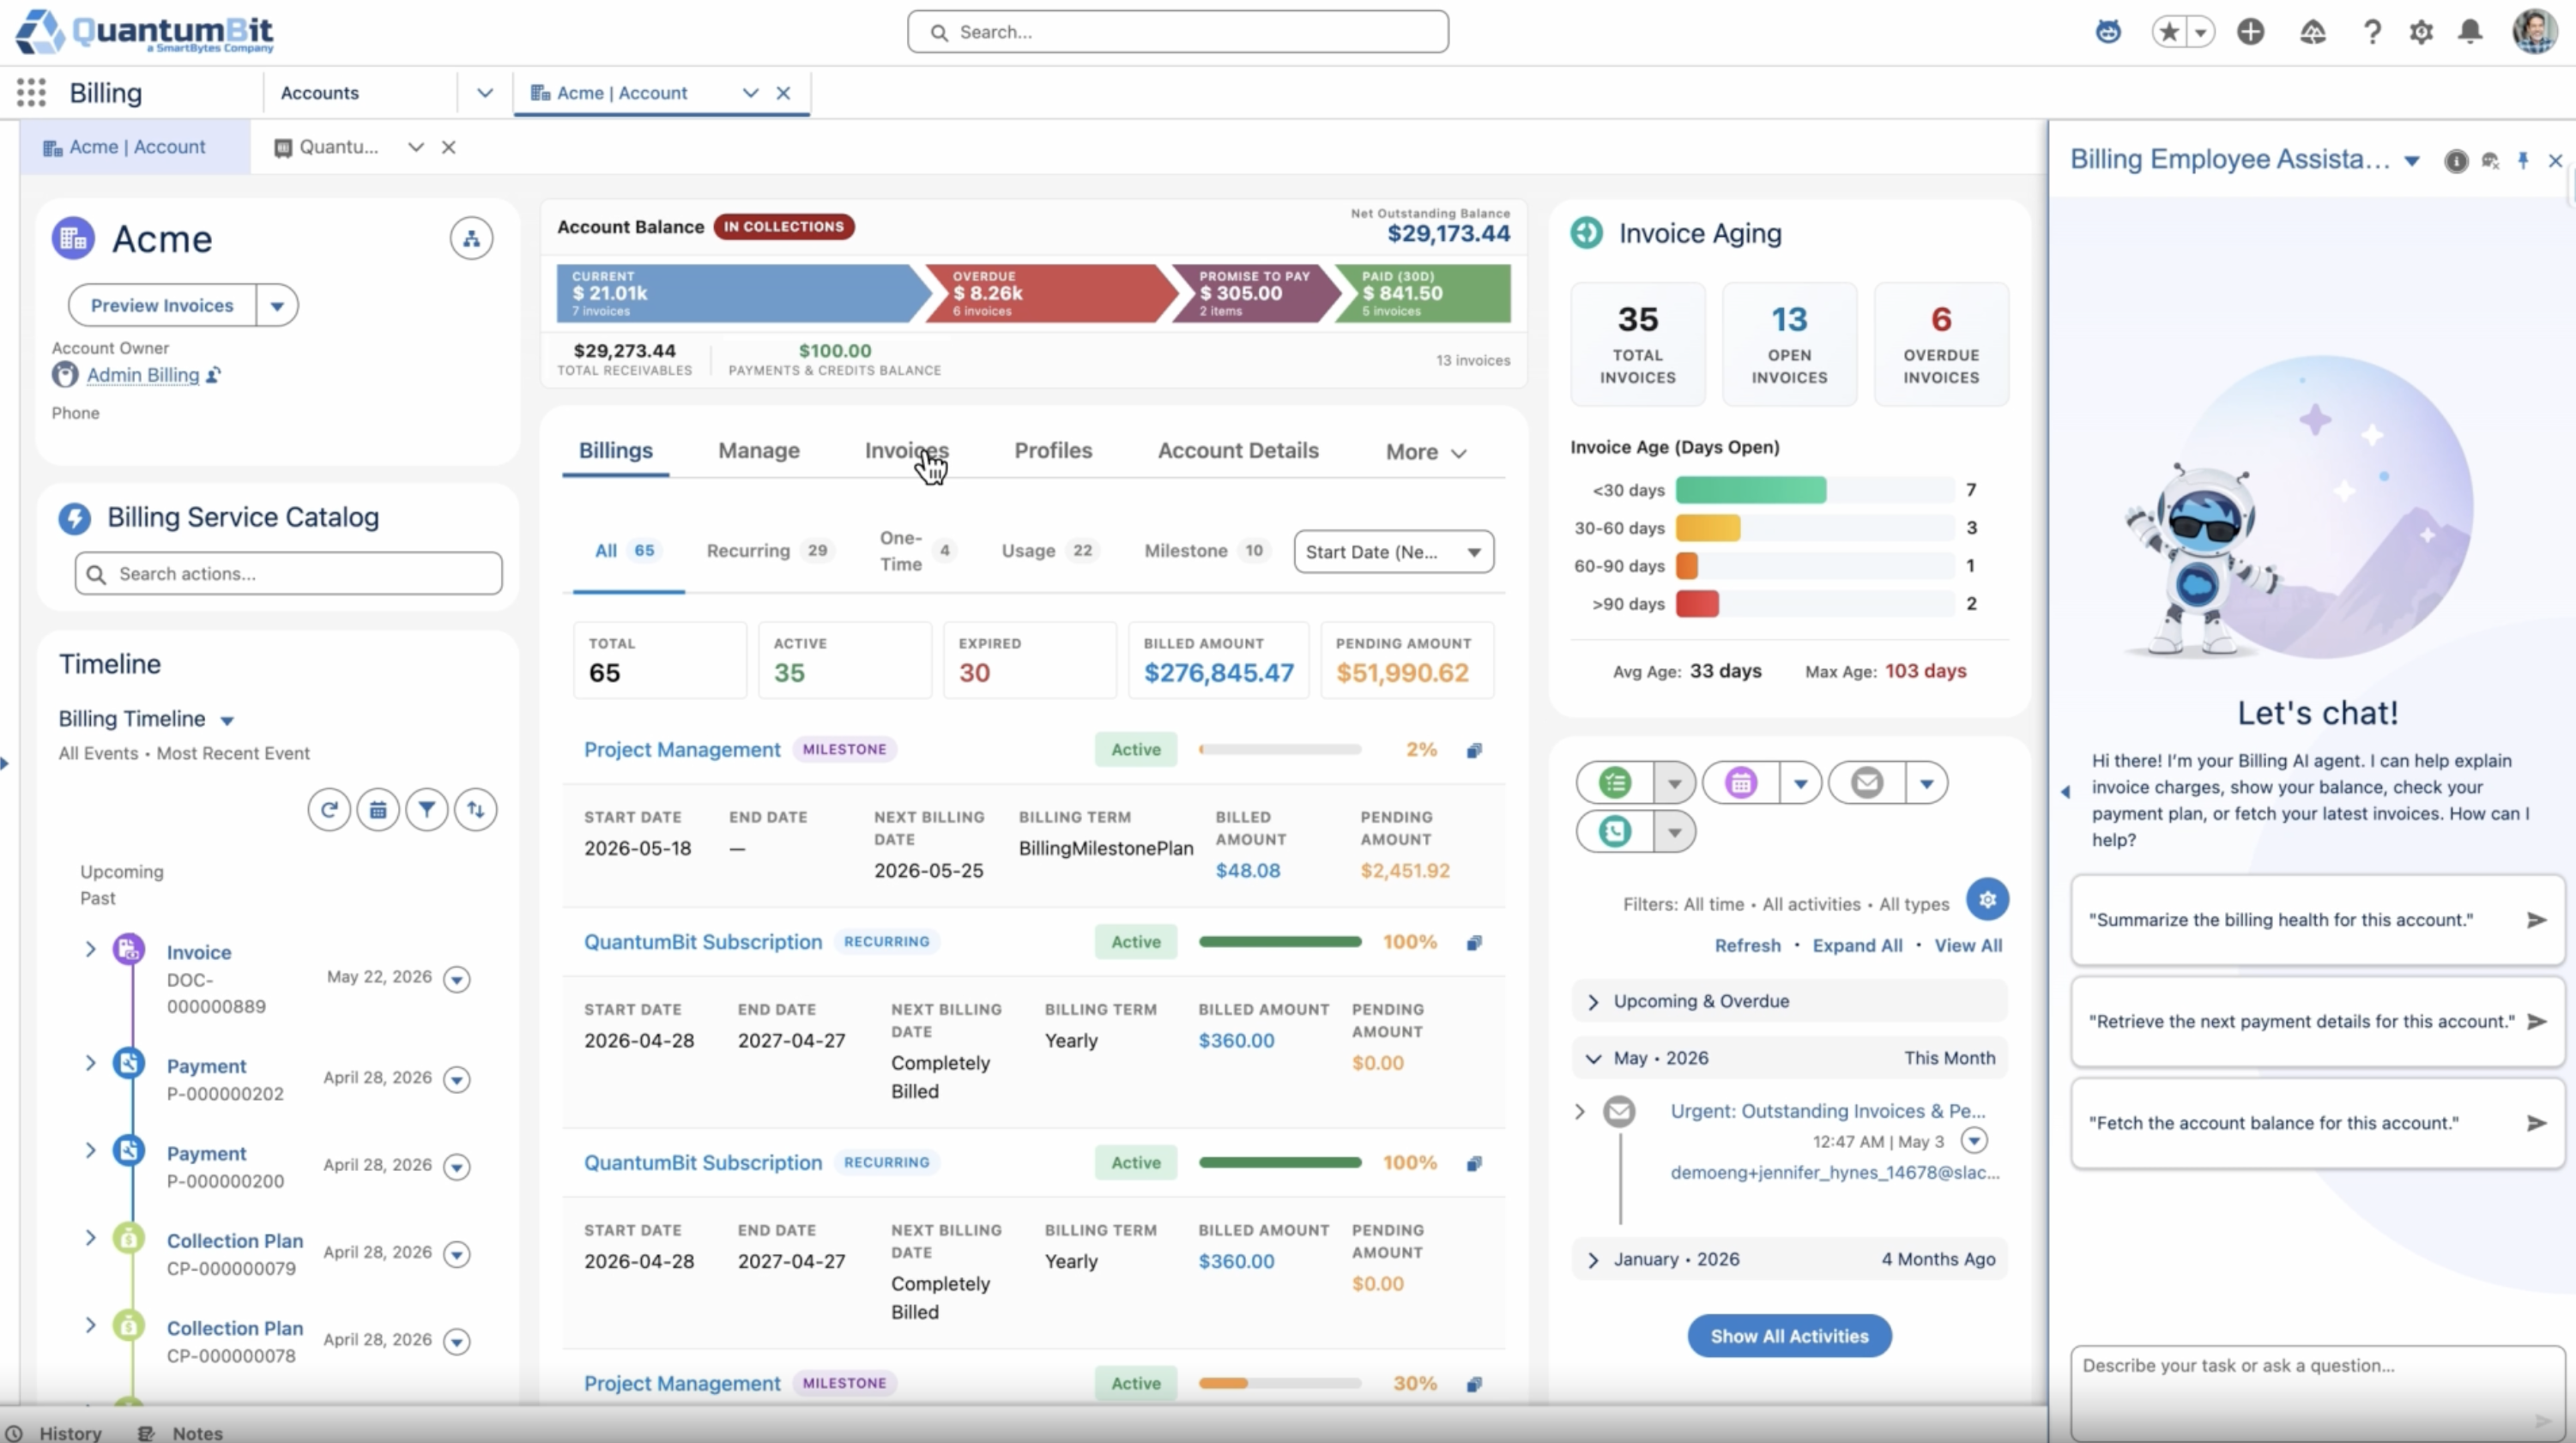Open the first Project Management record icon
The image size is (2576, 1443).
coord(1474,751)
